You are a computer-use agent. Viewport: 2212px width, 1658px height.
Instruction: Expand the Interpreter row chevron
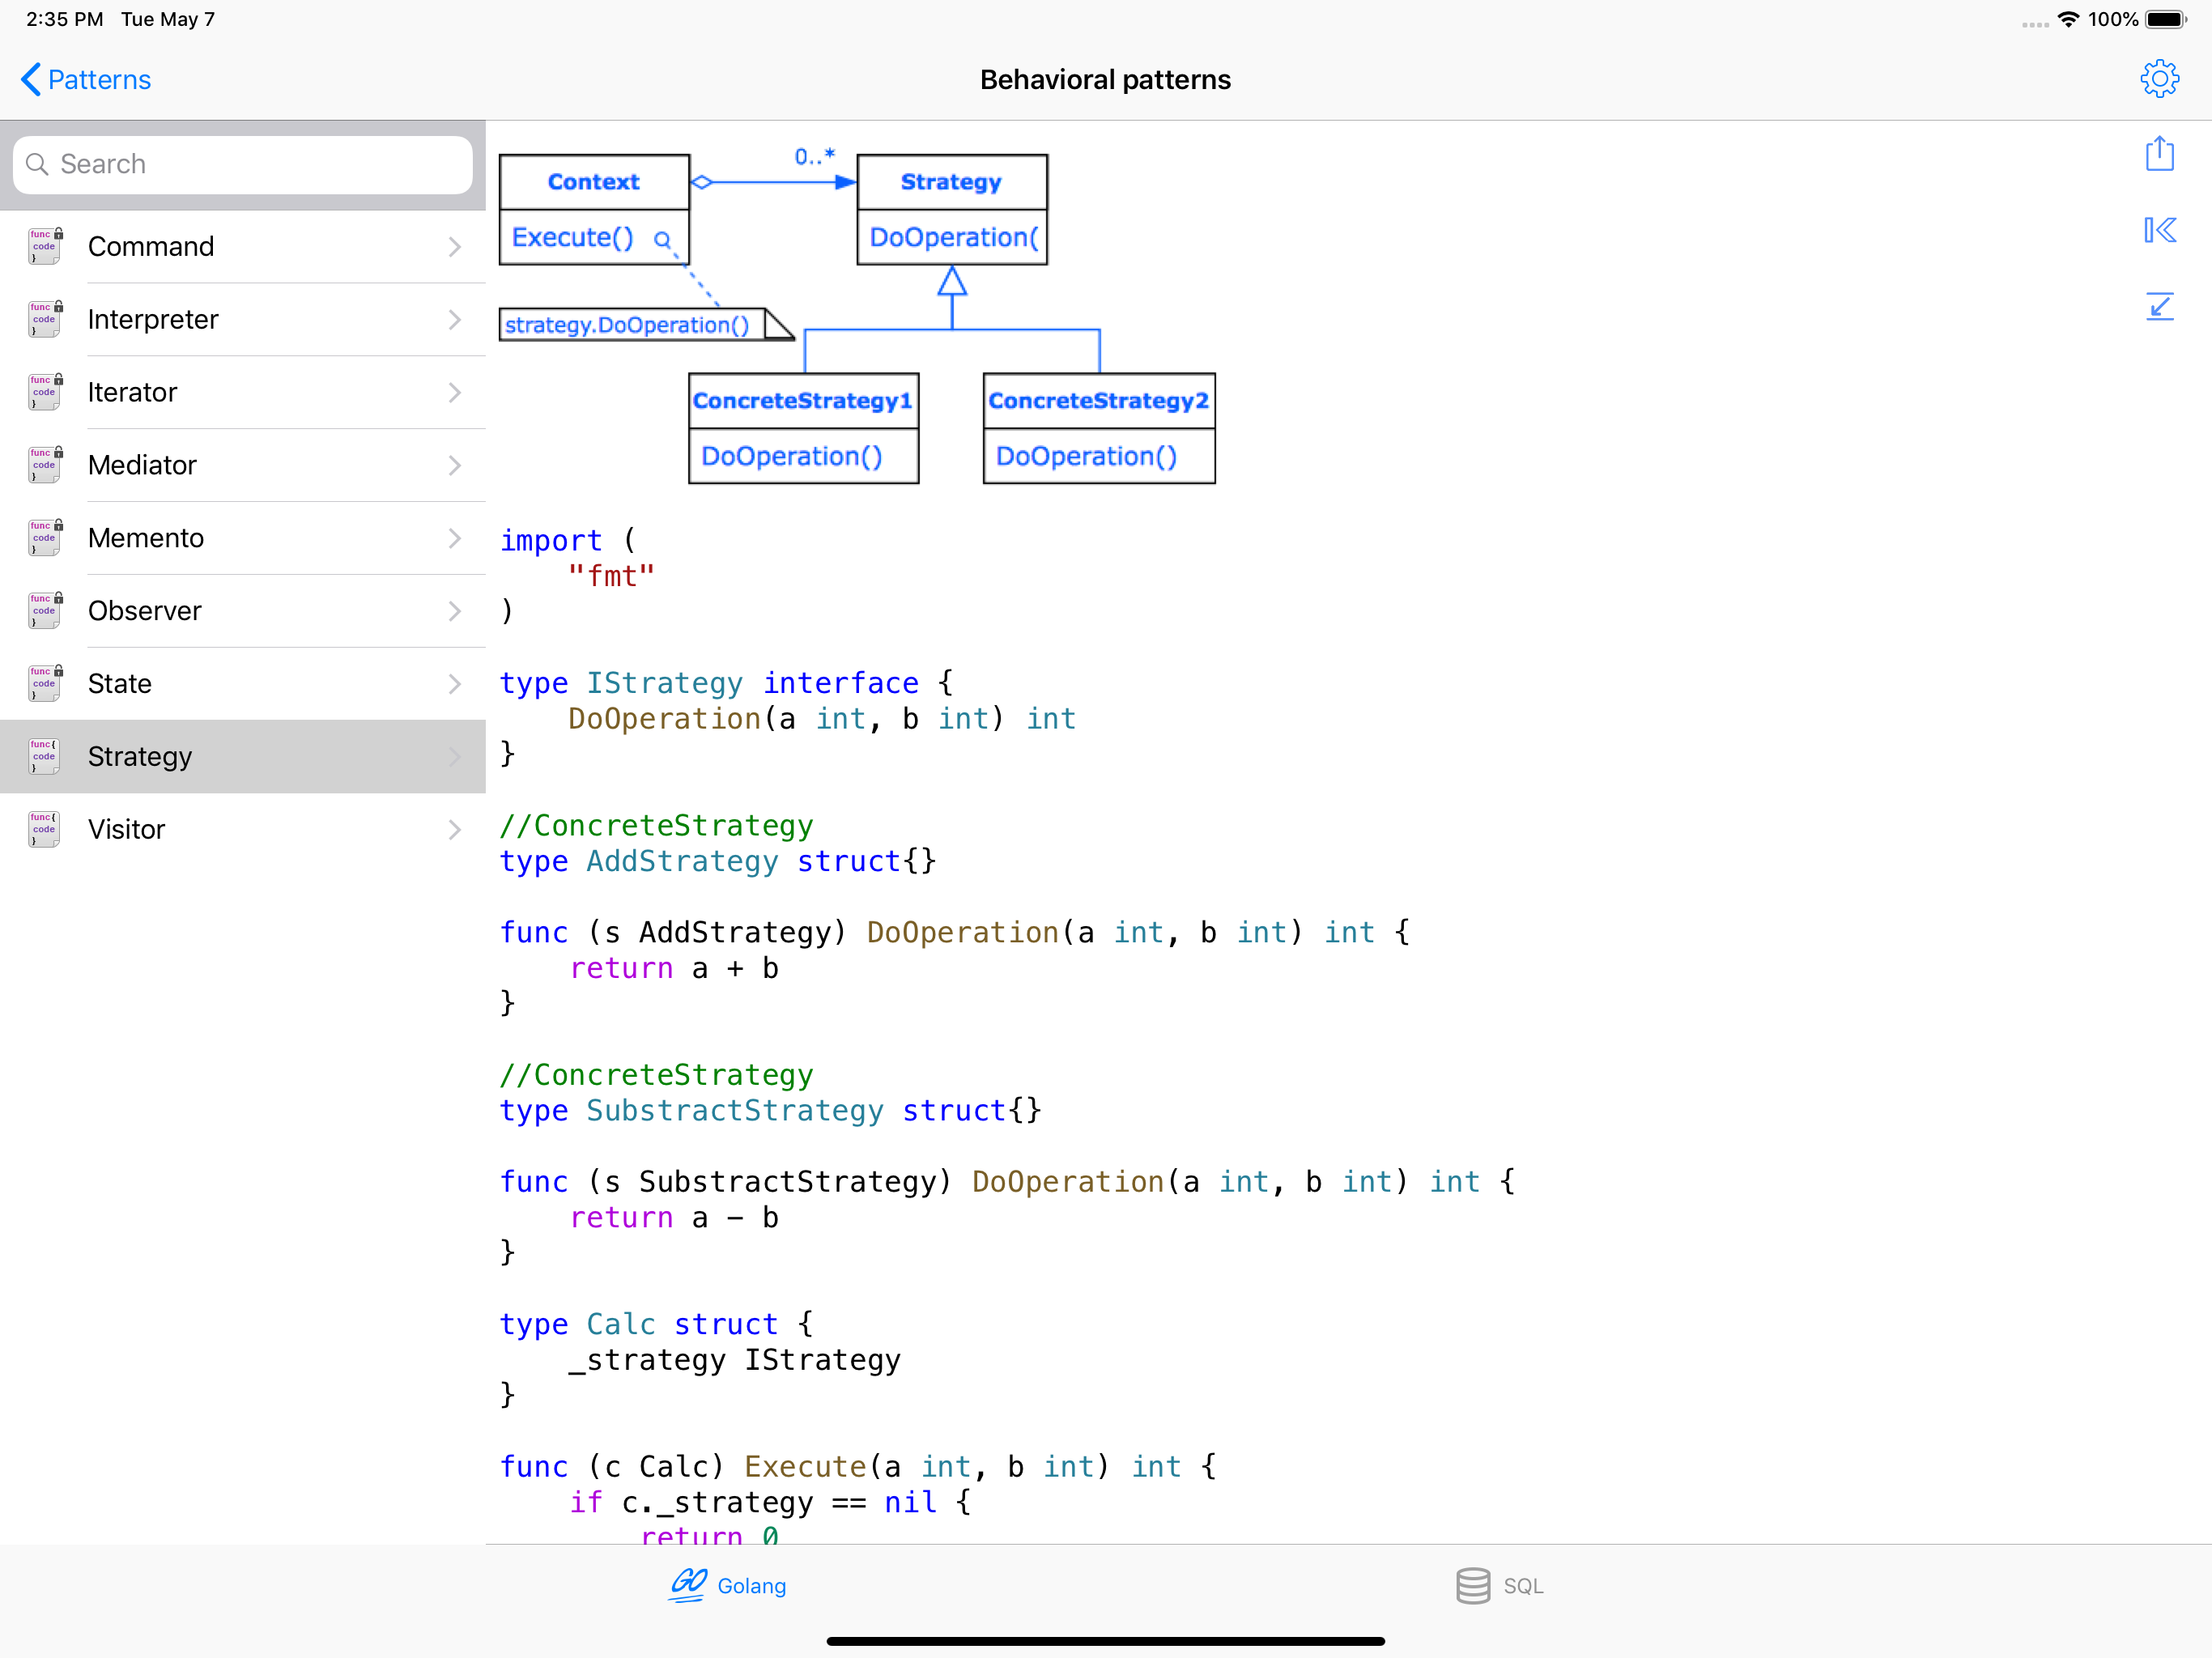tap(455, 320)
